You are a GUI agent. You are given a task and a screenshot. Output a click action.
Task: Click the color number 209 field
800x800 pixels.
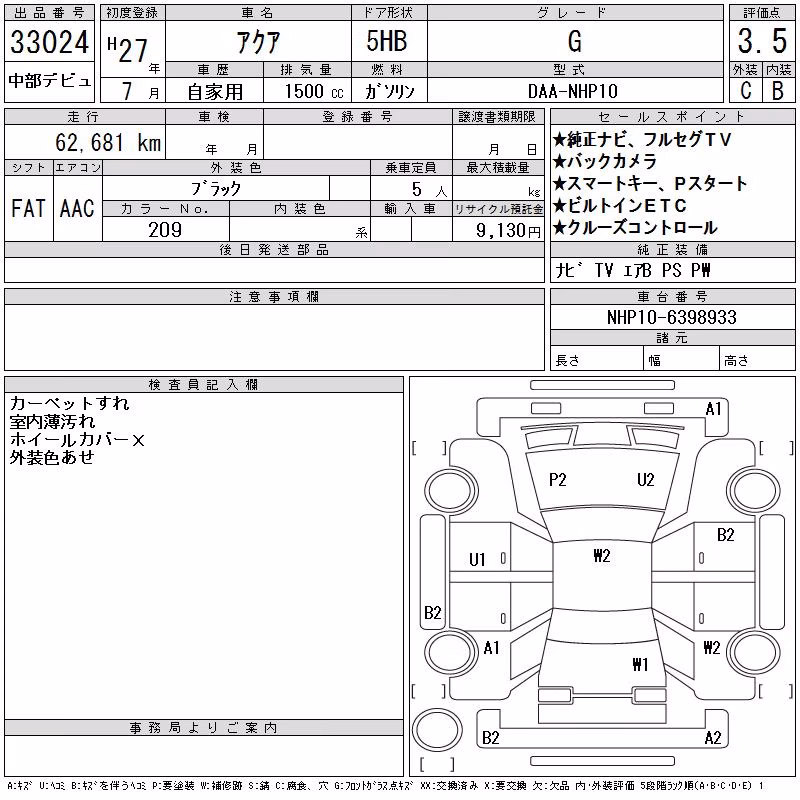165,230
